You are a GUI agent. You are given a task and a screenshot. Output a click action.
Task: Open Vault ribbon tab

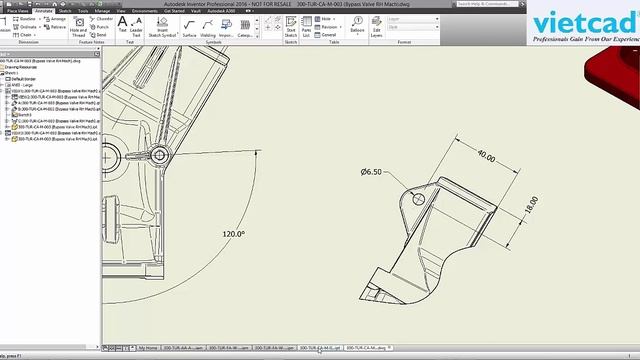coord(196,11)
